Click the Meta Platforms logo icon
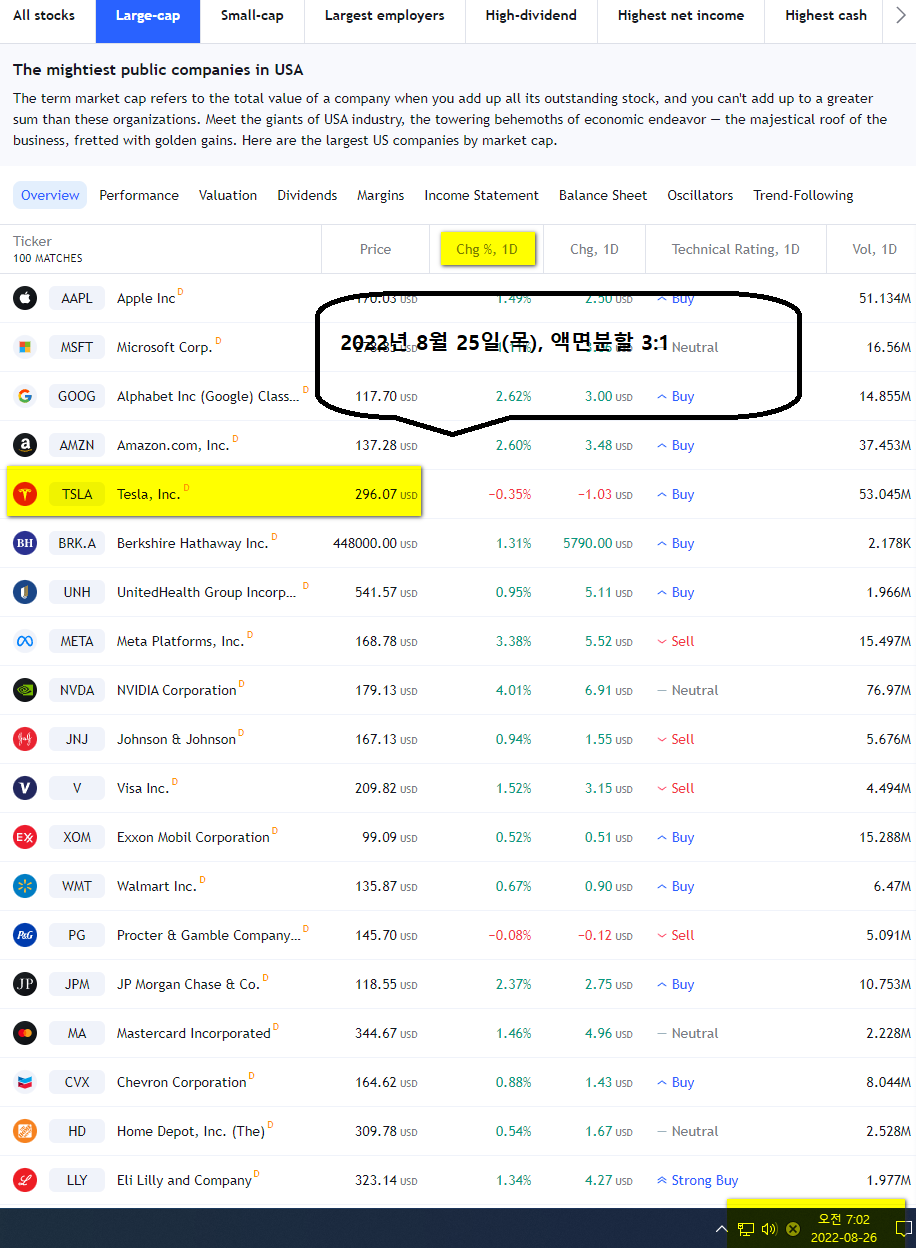The image size is (916, 1248). pos(25,641)
